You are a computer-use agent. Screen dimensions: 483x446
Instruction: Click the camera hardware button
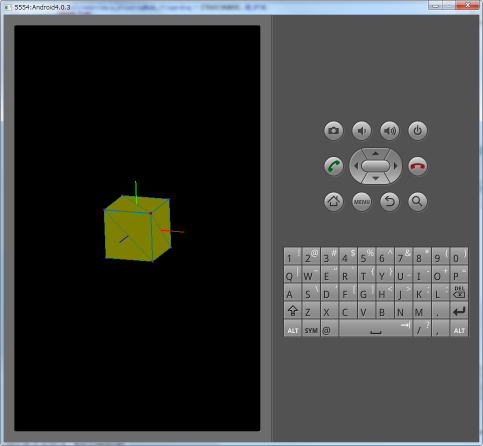pos(334,130)
